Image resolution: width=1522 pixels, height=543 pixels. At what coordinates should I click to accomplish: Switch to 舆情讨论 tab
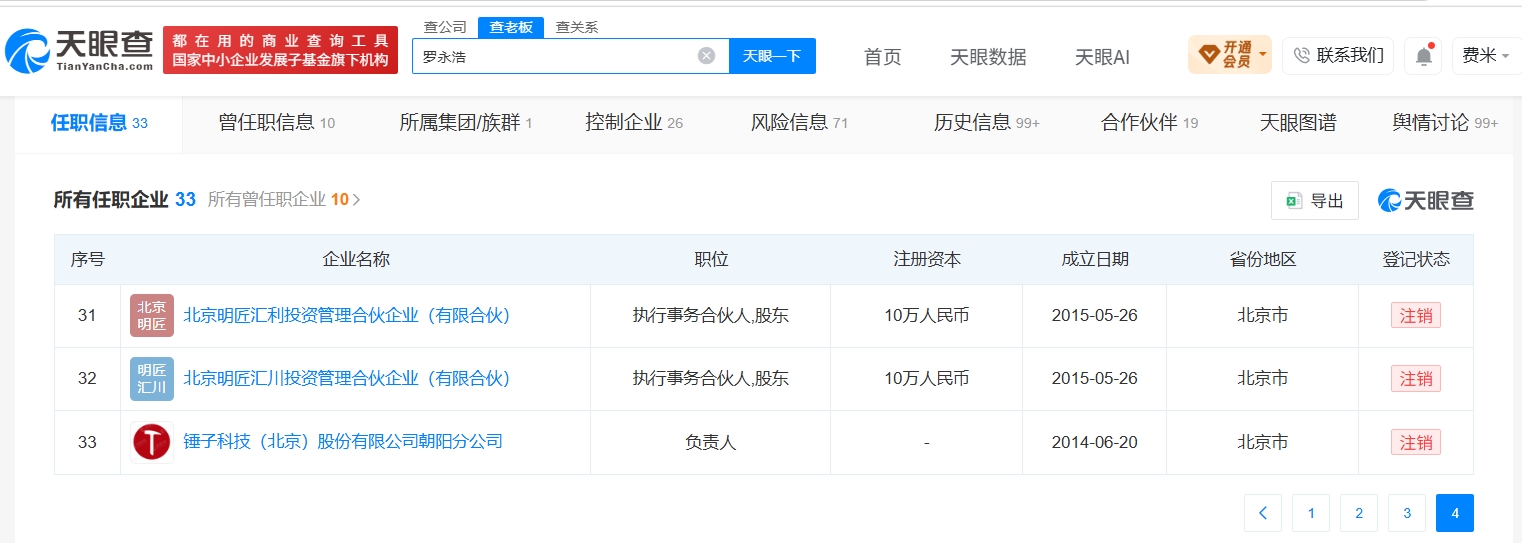[1445, 123]
